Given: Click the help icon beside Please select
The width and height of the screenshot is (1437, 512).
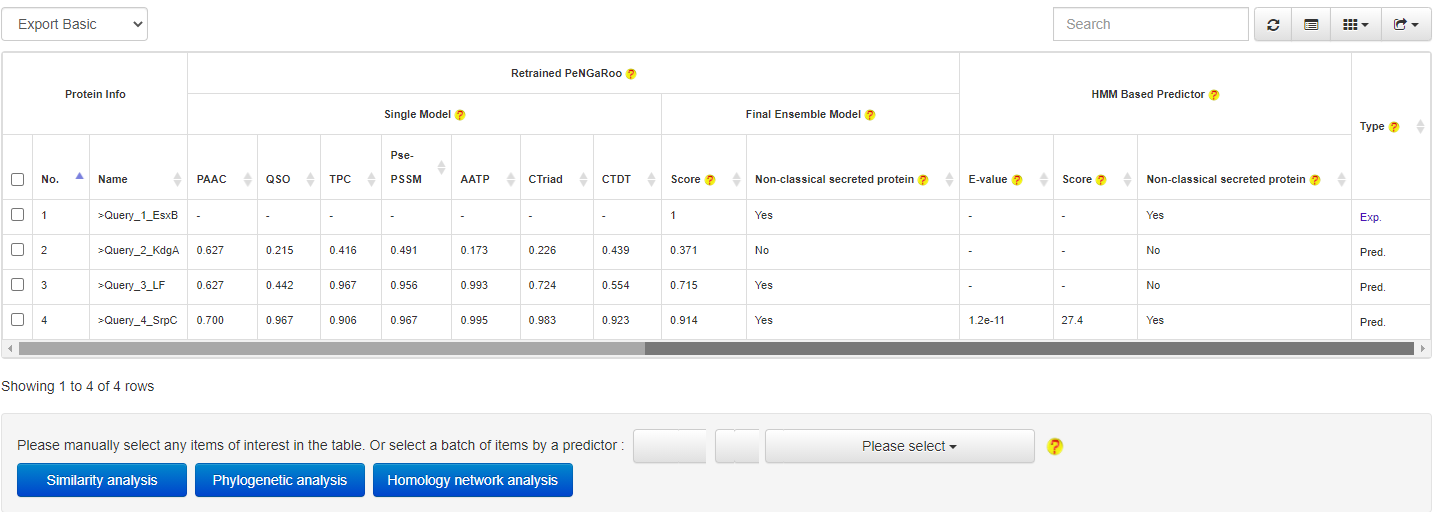Looking at the screenshot, I should [1055, 446].
